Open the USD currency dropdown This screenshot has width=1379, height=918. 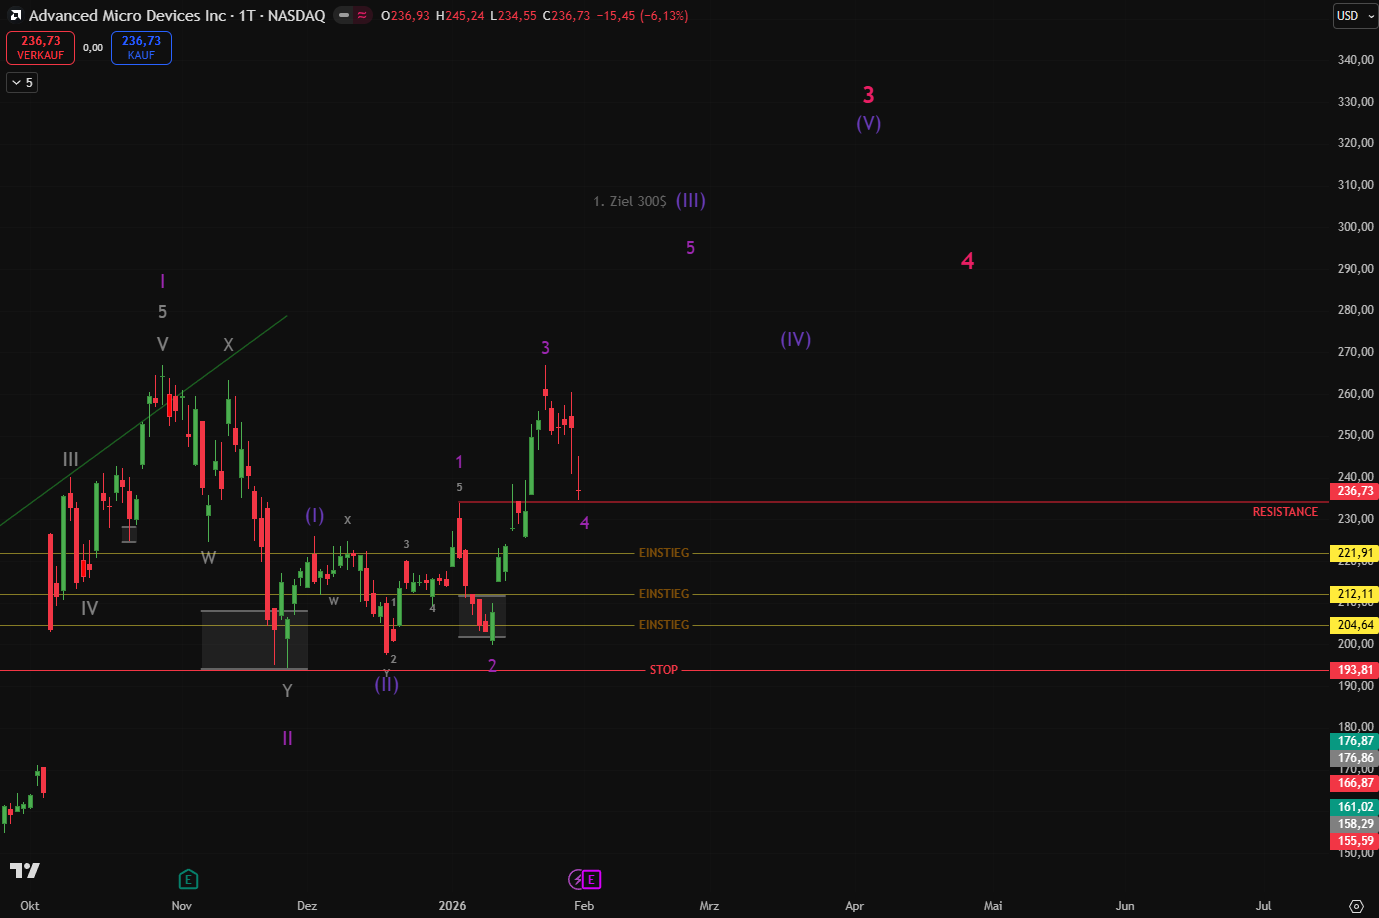tap(1355, 16)
